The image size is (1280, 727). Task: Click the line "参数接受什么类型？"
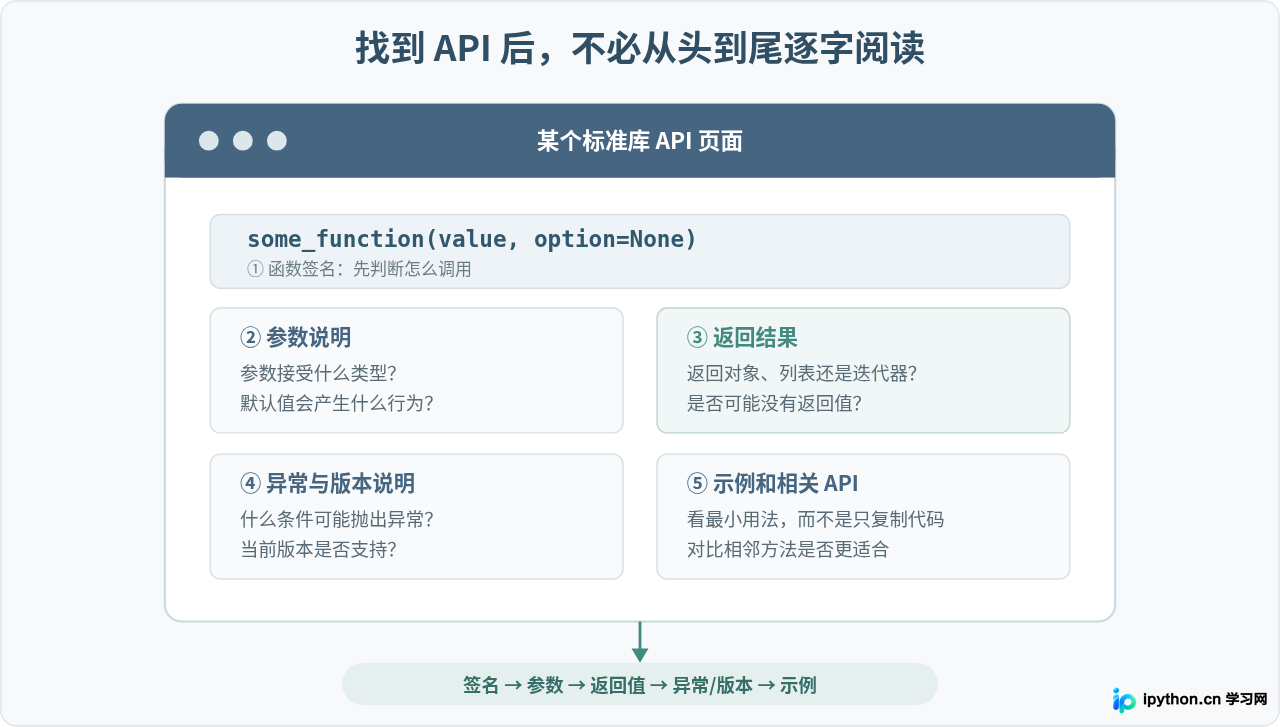[x=319, y=373]
